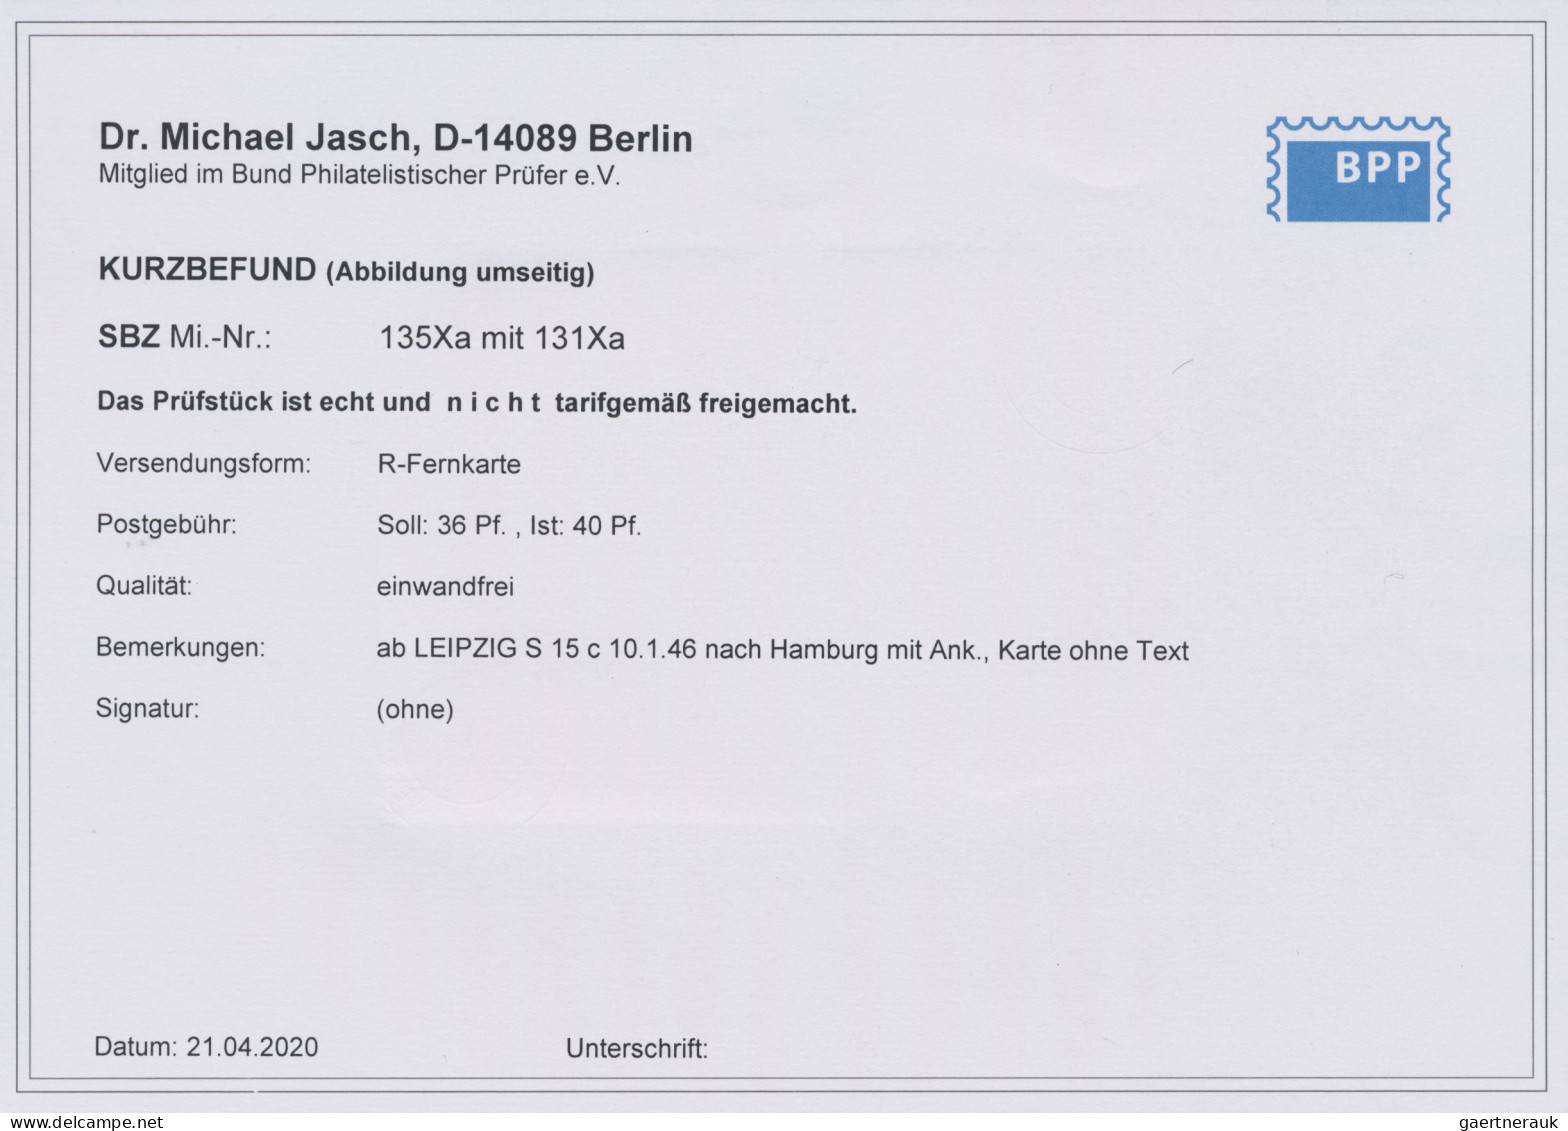The width and height of the screenshot is (1568, 1131).
Task: Click the label 'Signatur:'
Action: tap(147, 709)
